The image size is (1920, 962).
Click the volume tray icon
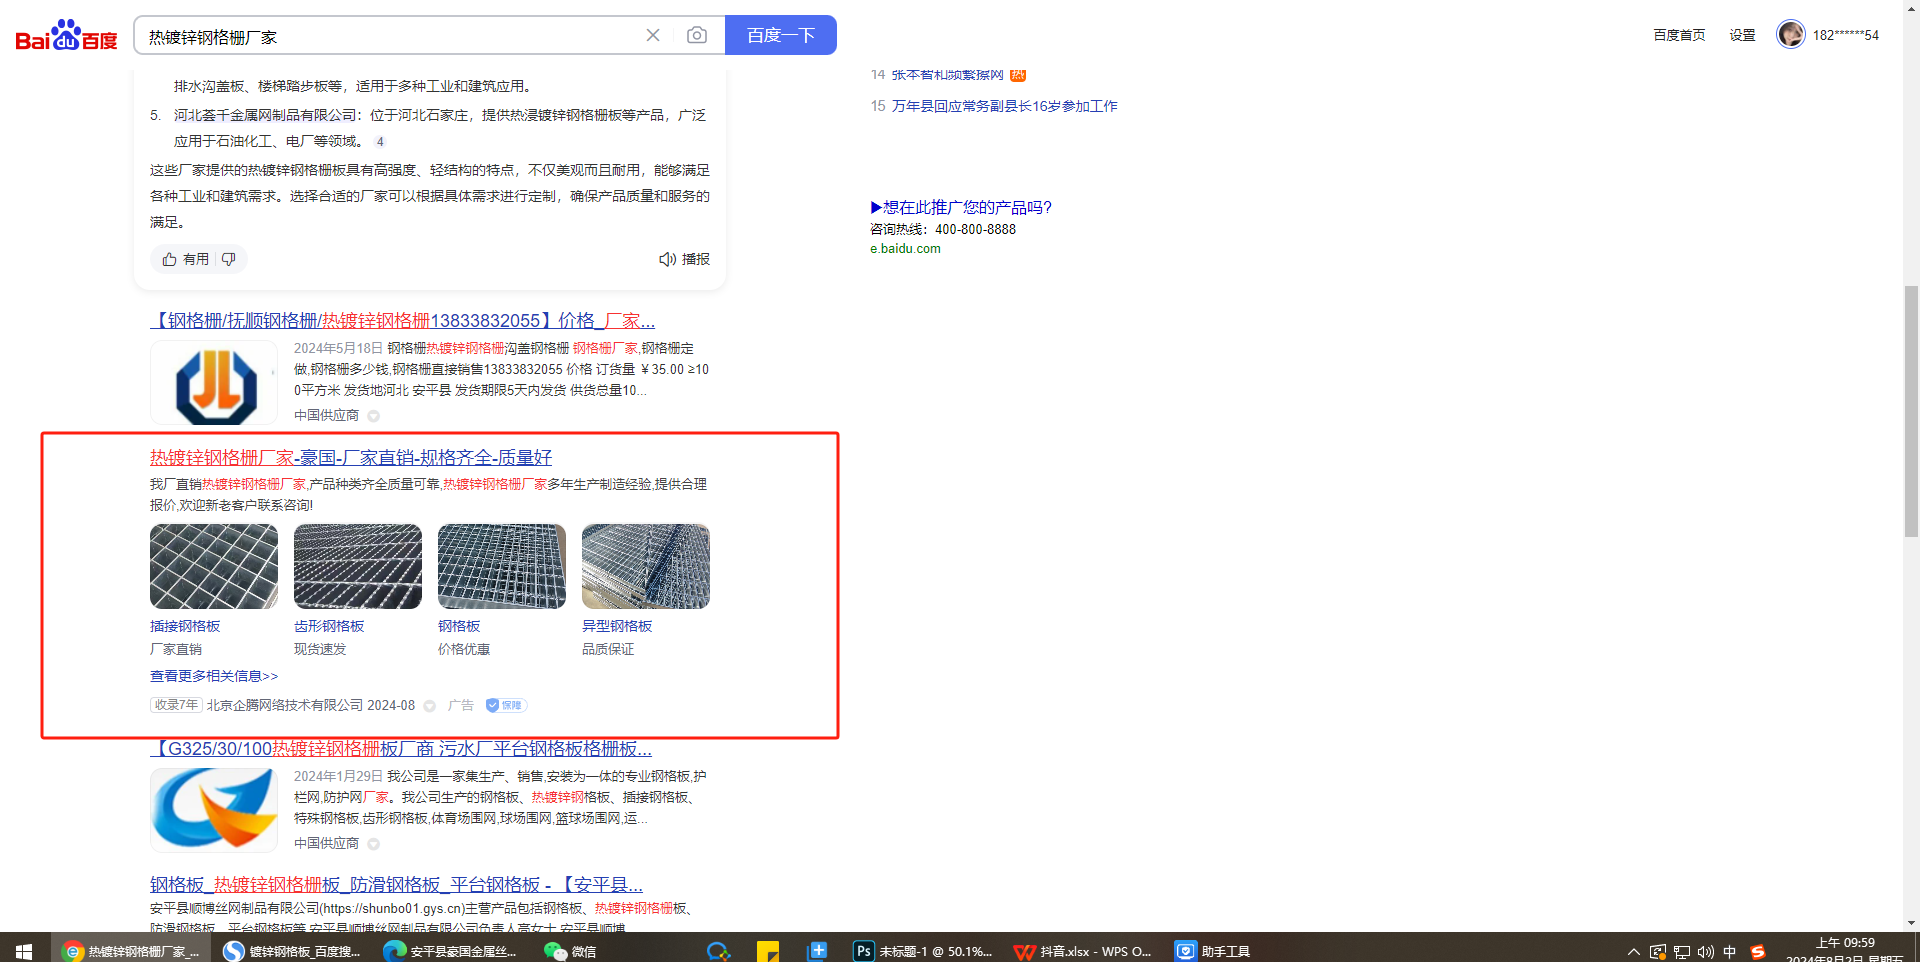(x=1706, y=952)
